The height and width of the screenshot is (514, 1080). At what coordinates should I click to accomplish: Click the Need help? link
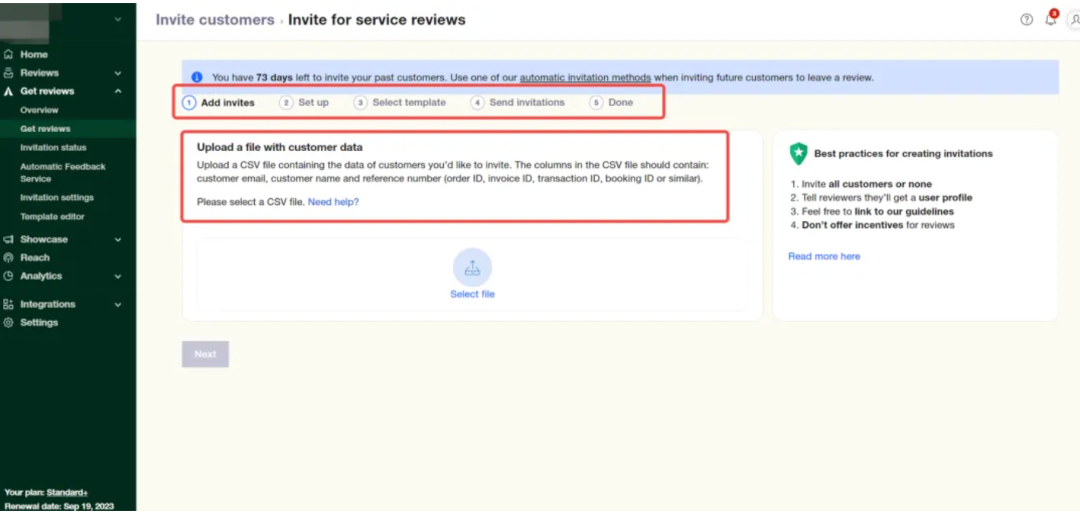coord(333,202)
